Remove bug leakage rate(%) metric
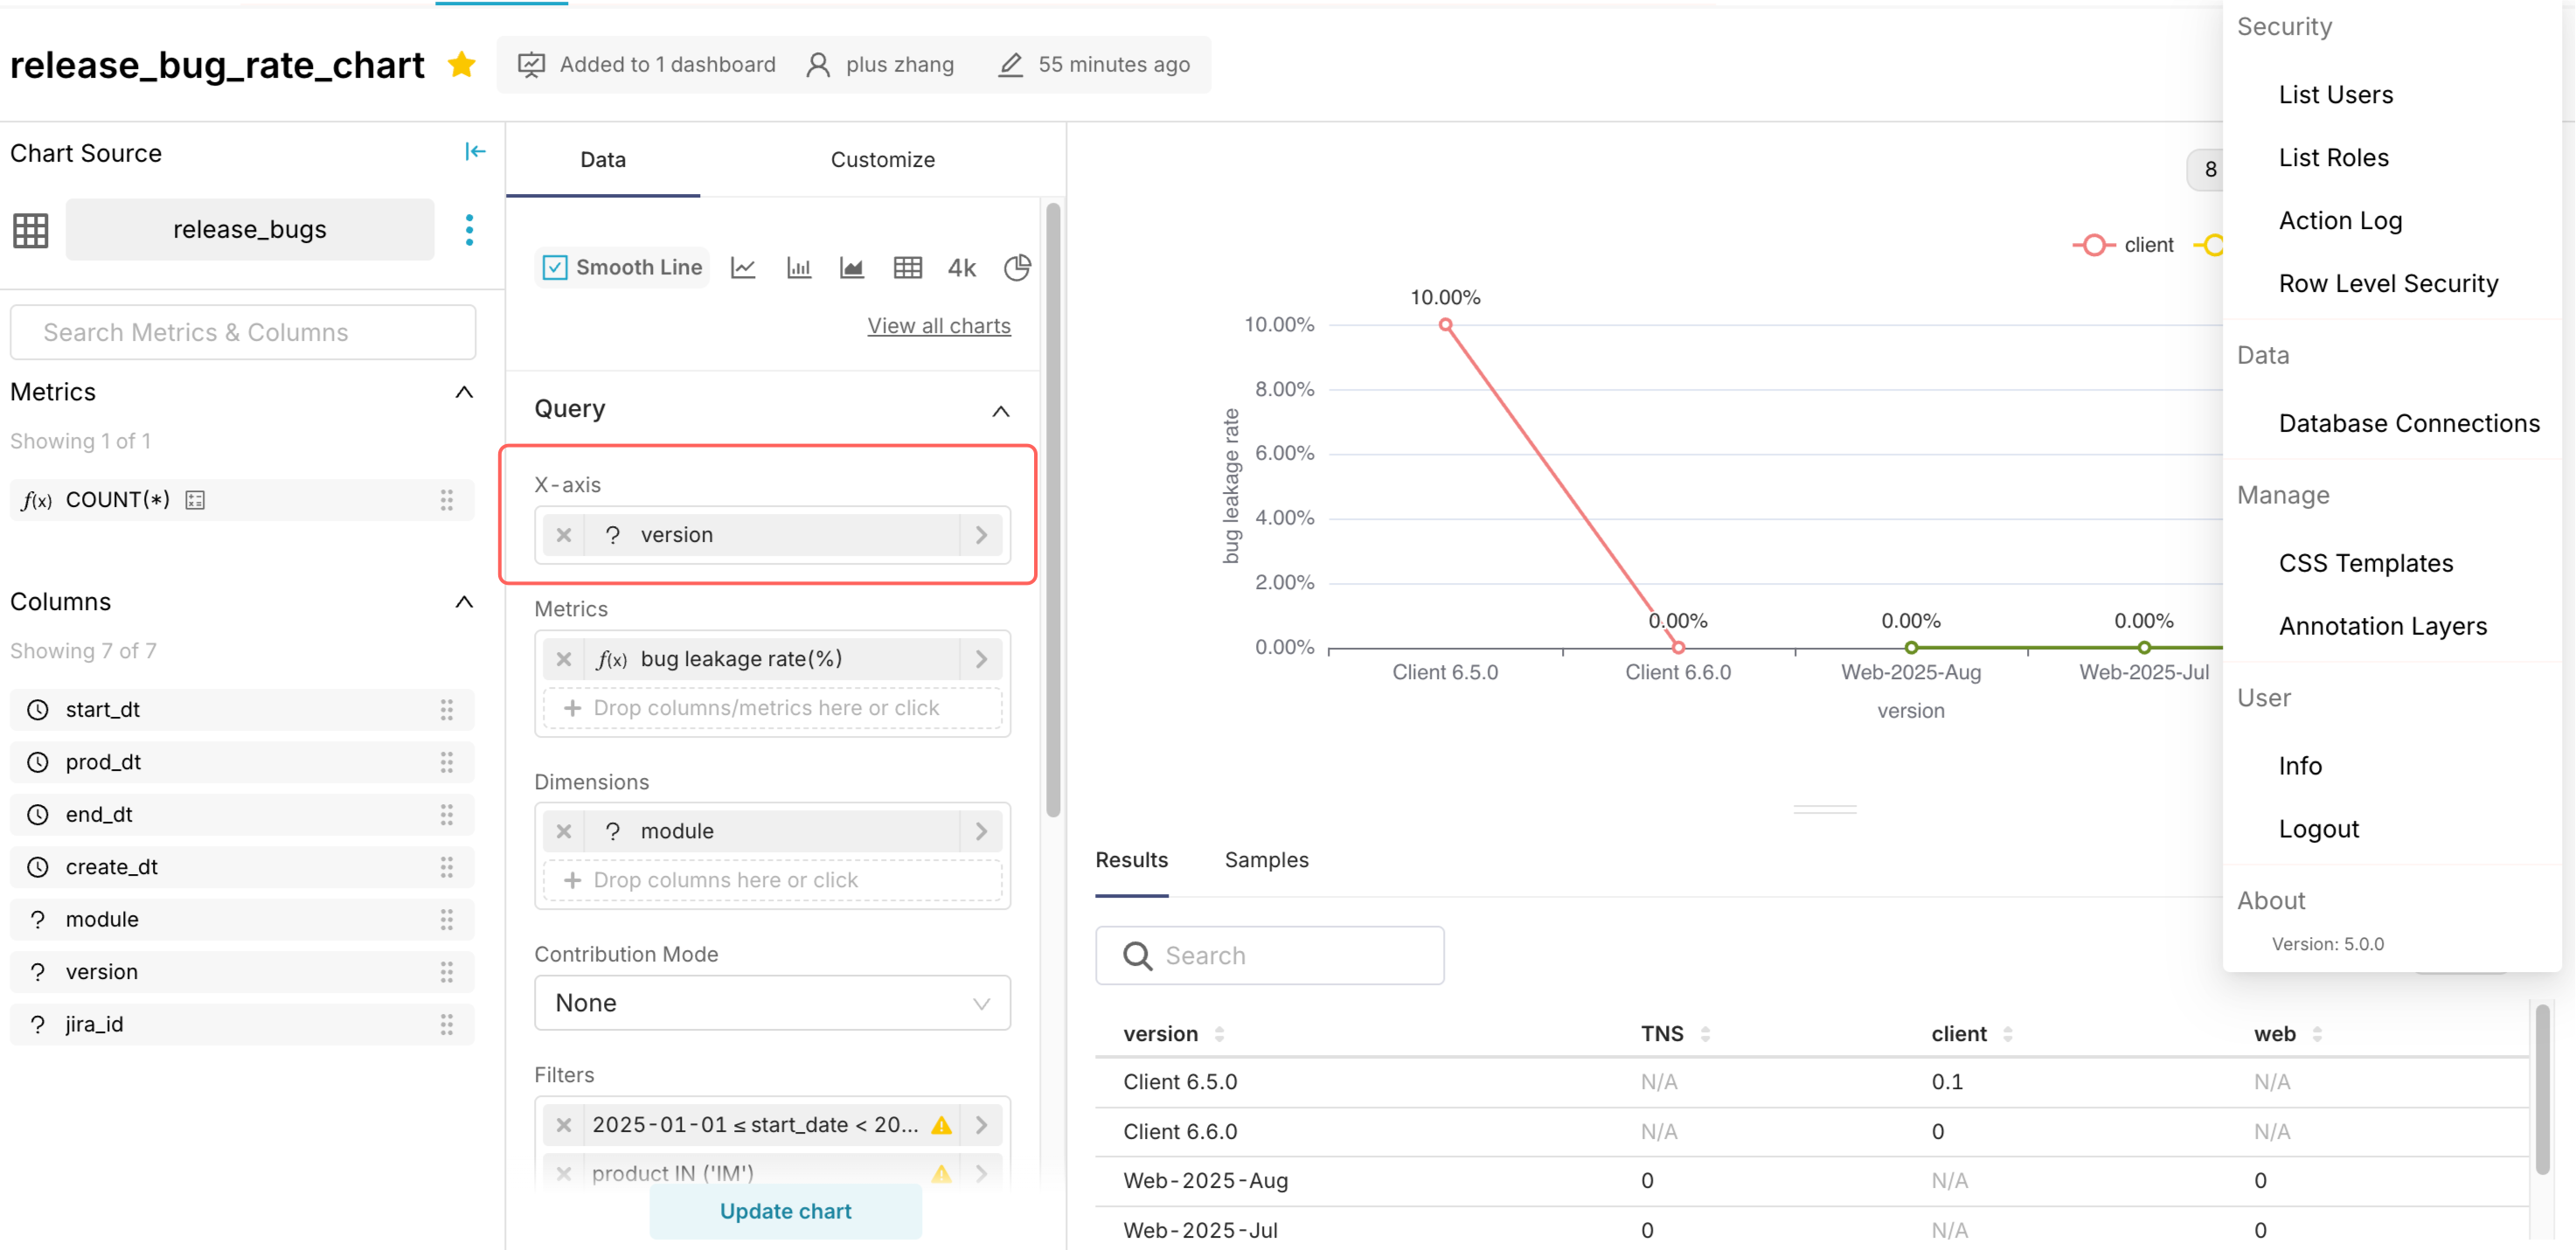 coord(564,659)
